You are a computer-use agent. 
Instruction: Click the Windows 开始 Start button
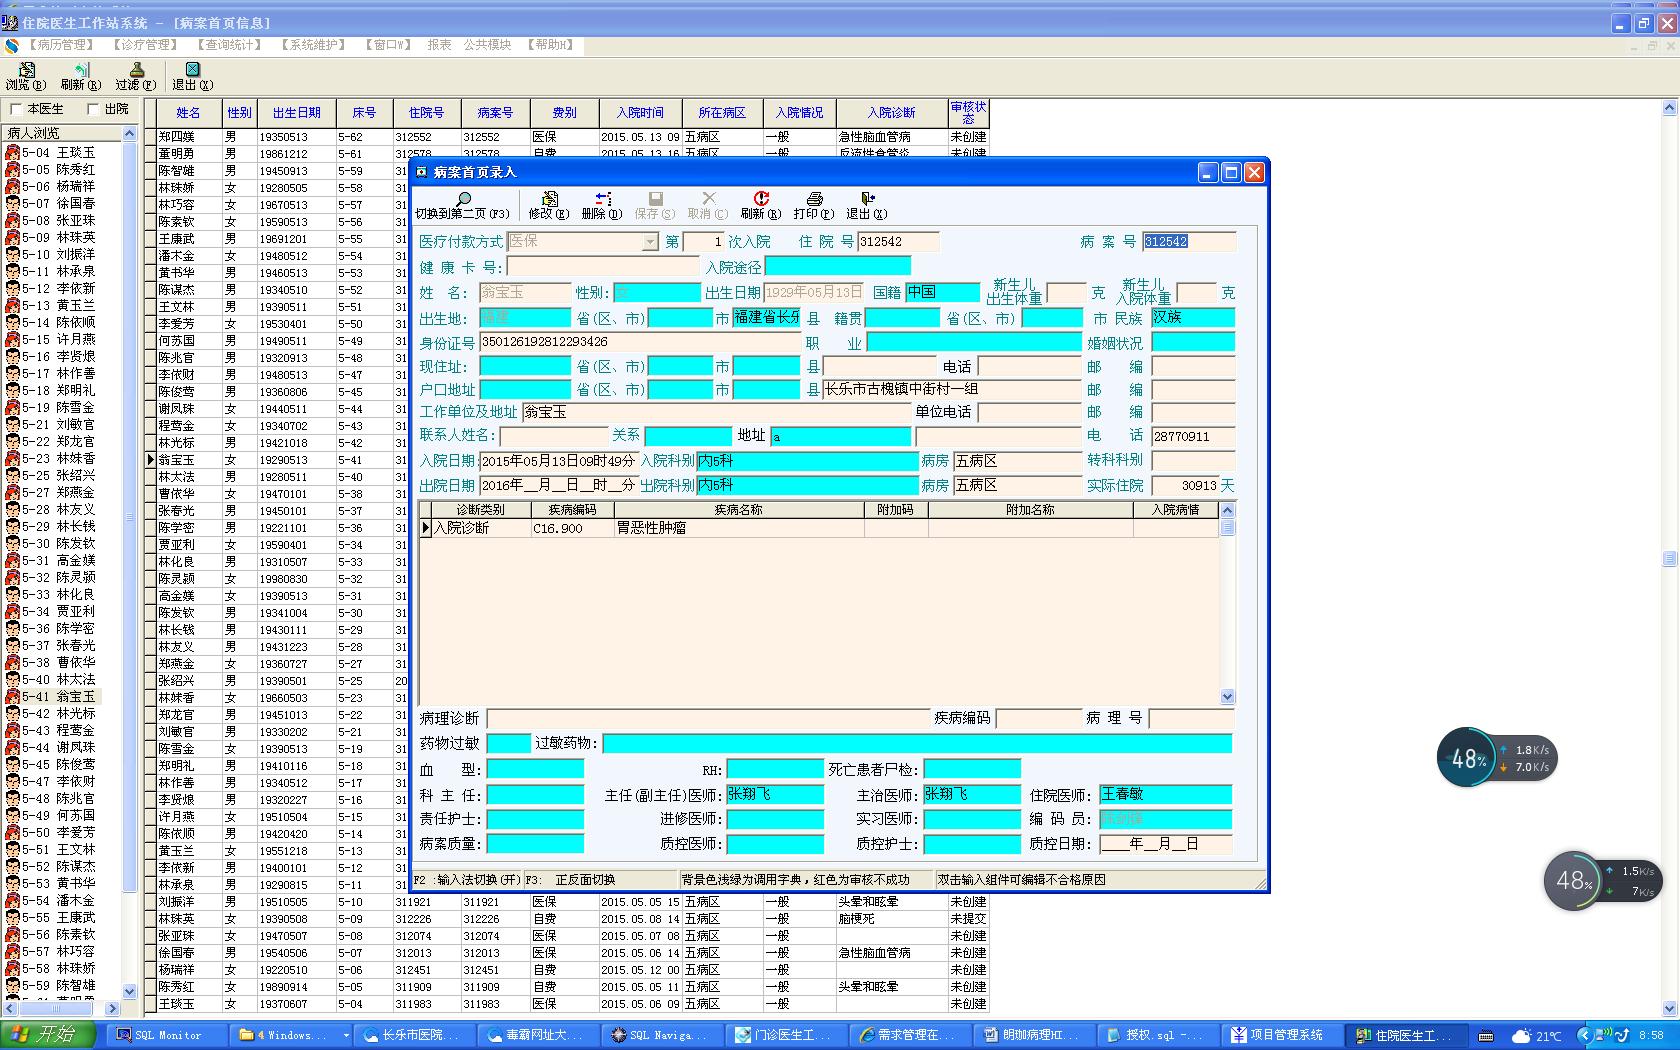coord(48,1034)
